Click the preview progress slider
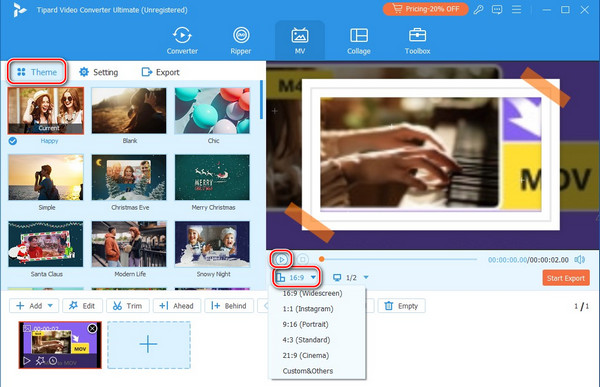Screen dimensions: 600x387 click(399, 260)
